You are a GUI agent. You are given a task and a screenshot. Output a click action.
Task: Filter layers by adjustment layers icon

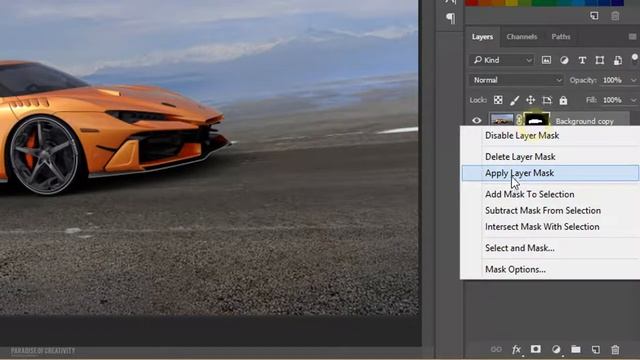point(564,60)
